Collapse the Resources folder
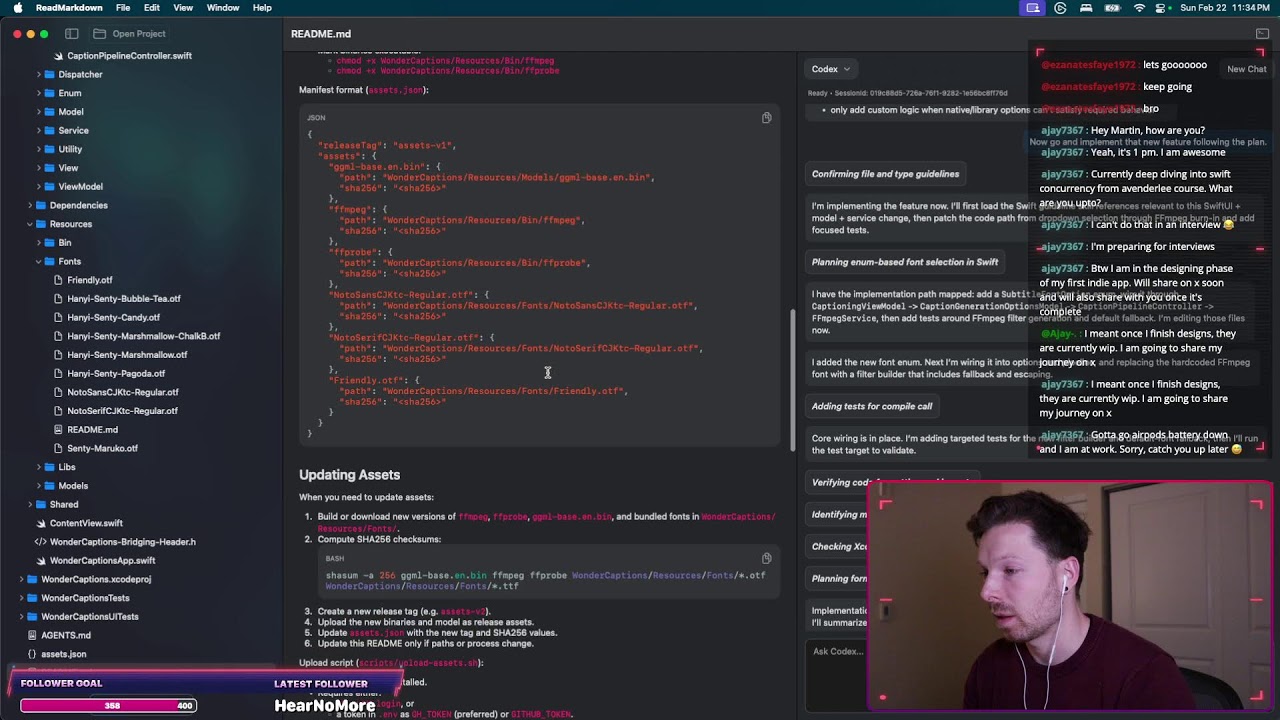 point(30,224)
